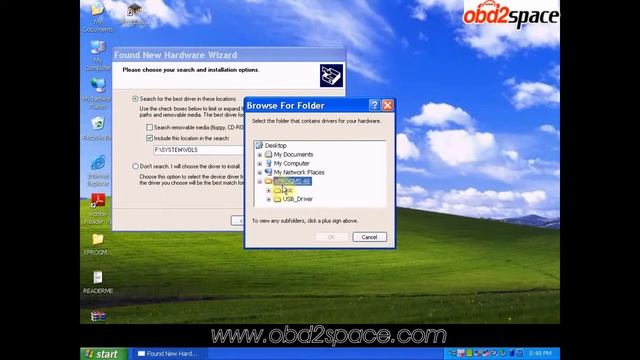640x360 pixels.
Task: Open the My Documents desktop icon
Action: coord(98,16)
